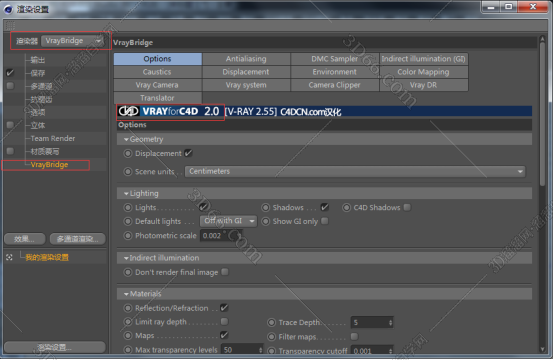Click the 渲染设置... button at bottom
This screenshot has width=553, height=360.
(55, 347)
